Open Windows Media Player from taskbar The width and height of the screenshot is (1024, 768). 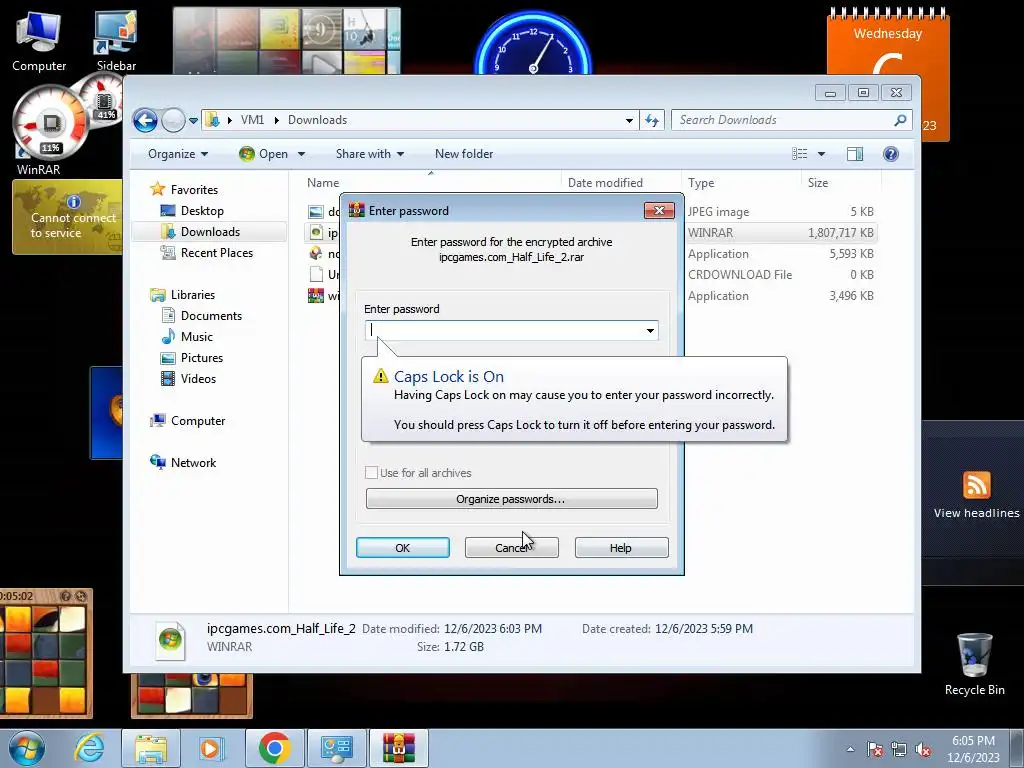(x=210, y=748)
